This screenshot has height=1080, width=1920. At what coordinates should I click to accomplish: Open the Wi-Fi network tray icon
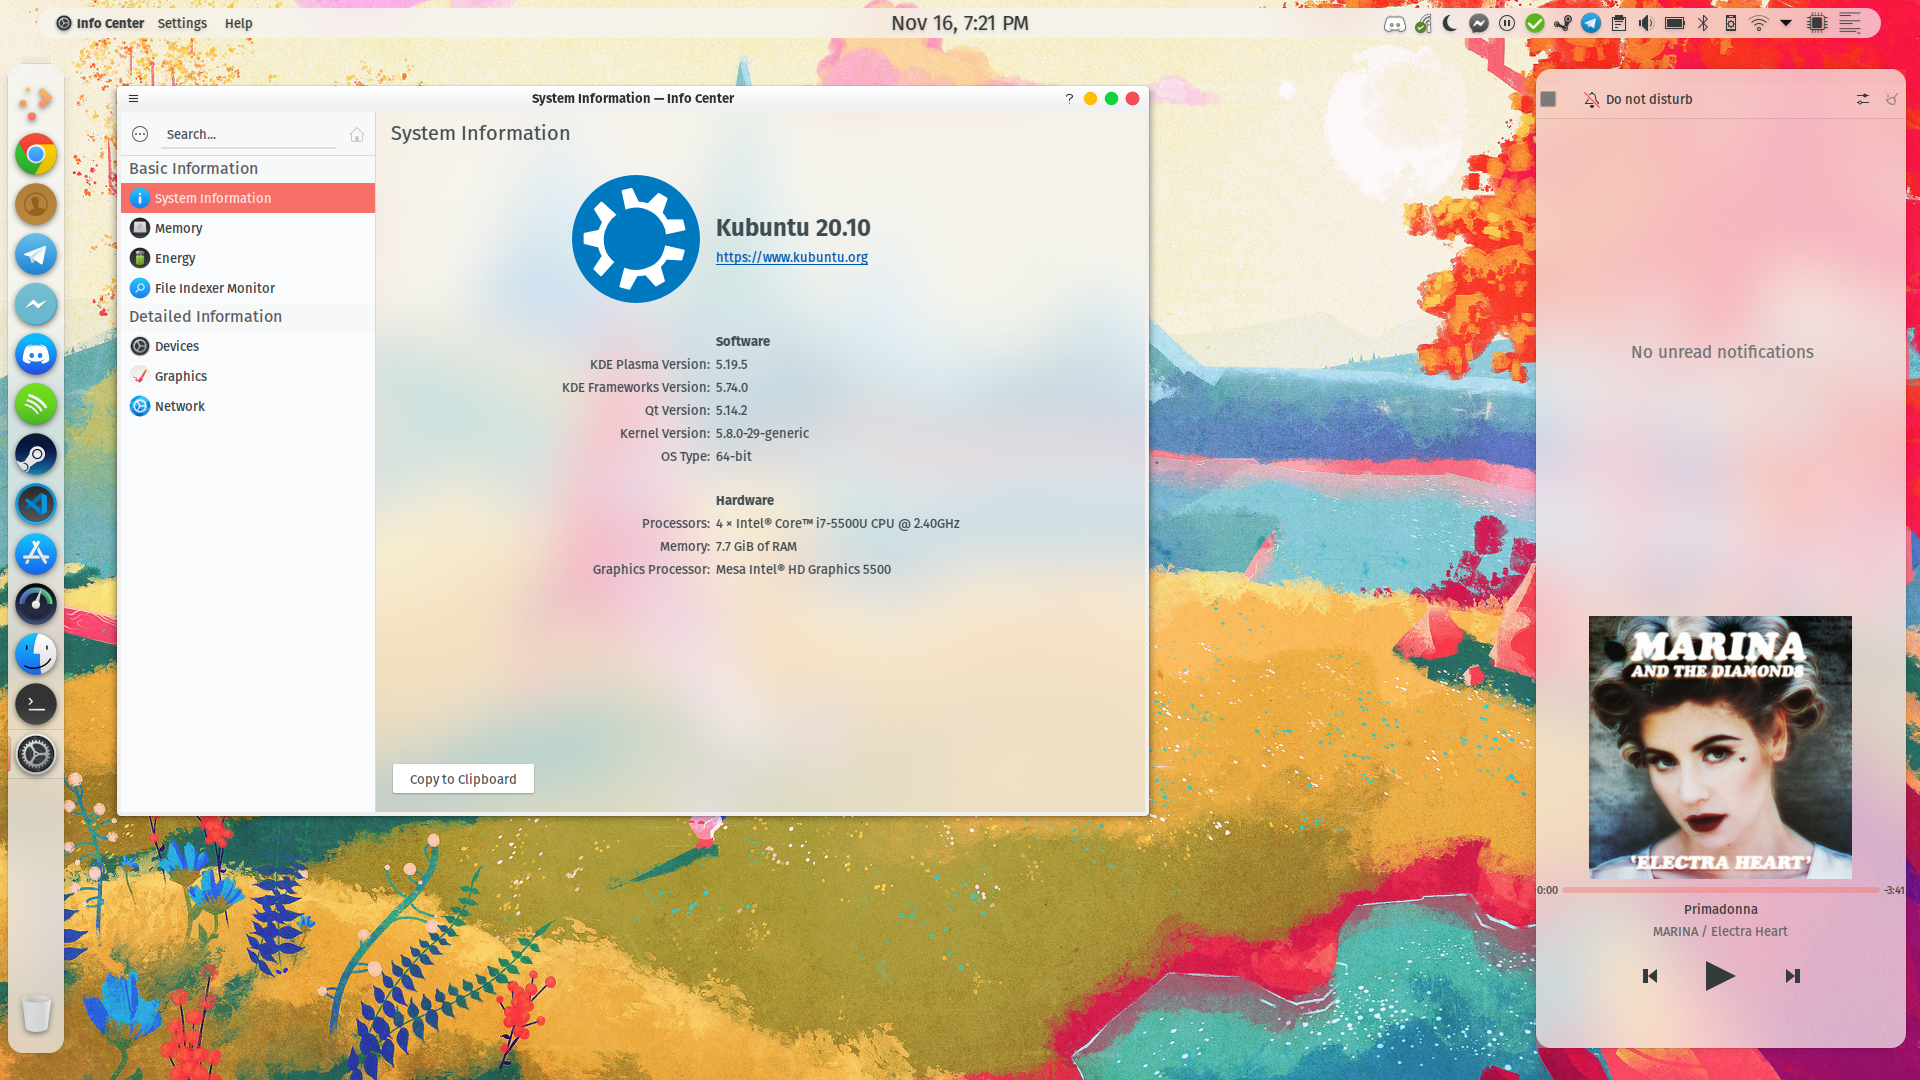pyautogui.click(x=1759, y=23)
